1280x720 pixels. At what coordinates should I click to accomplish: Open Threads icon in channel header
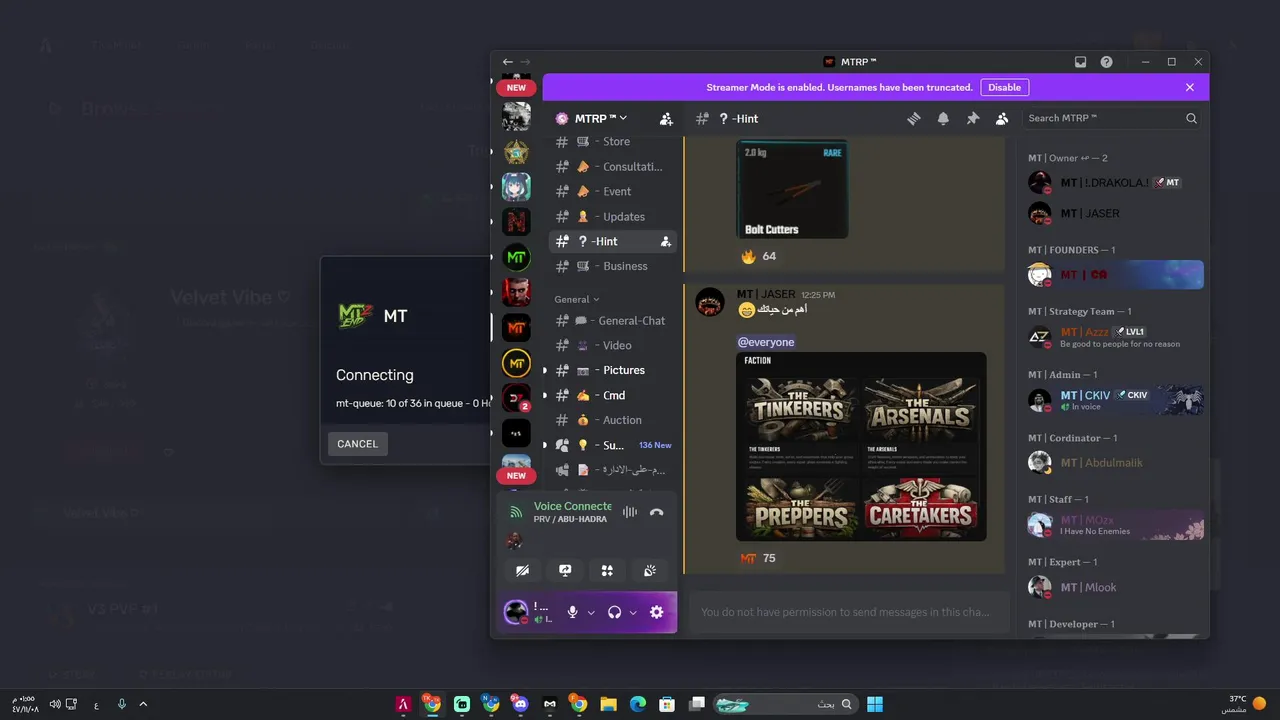point(913,118)
